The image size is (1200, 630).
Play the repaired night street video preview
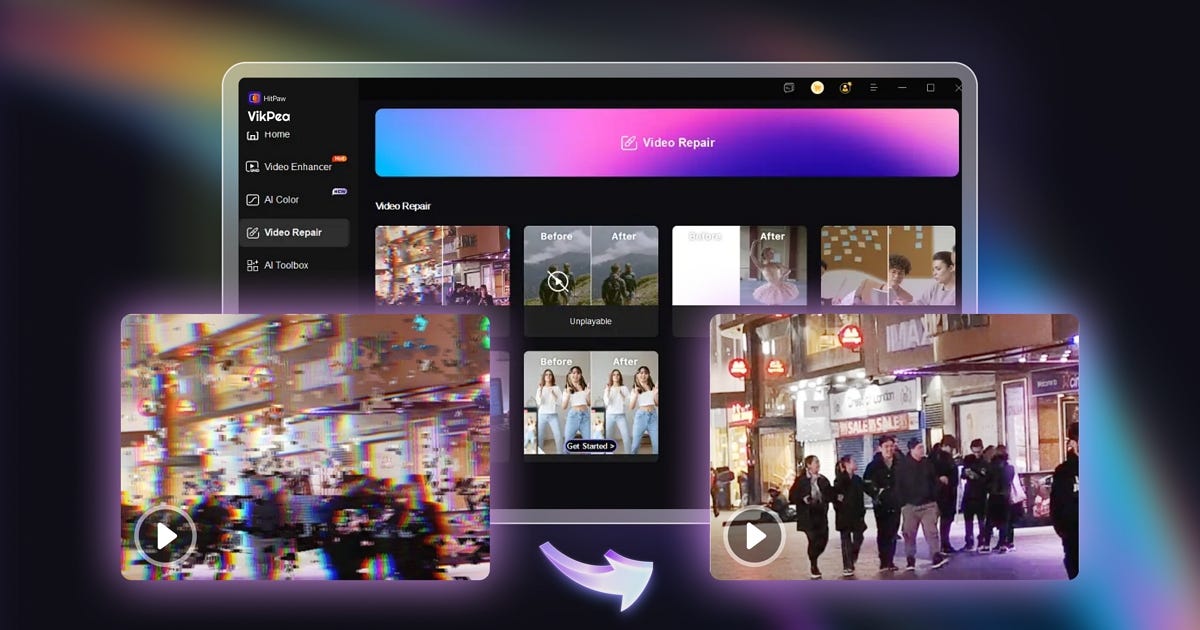click(754, 537)
